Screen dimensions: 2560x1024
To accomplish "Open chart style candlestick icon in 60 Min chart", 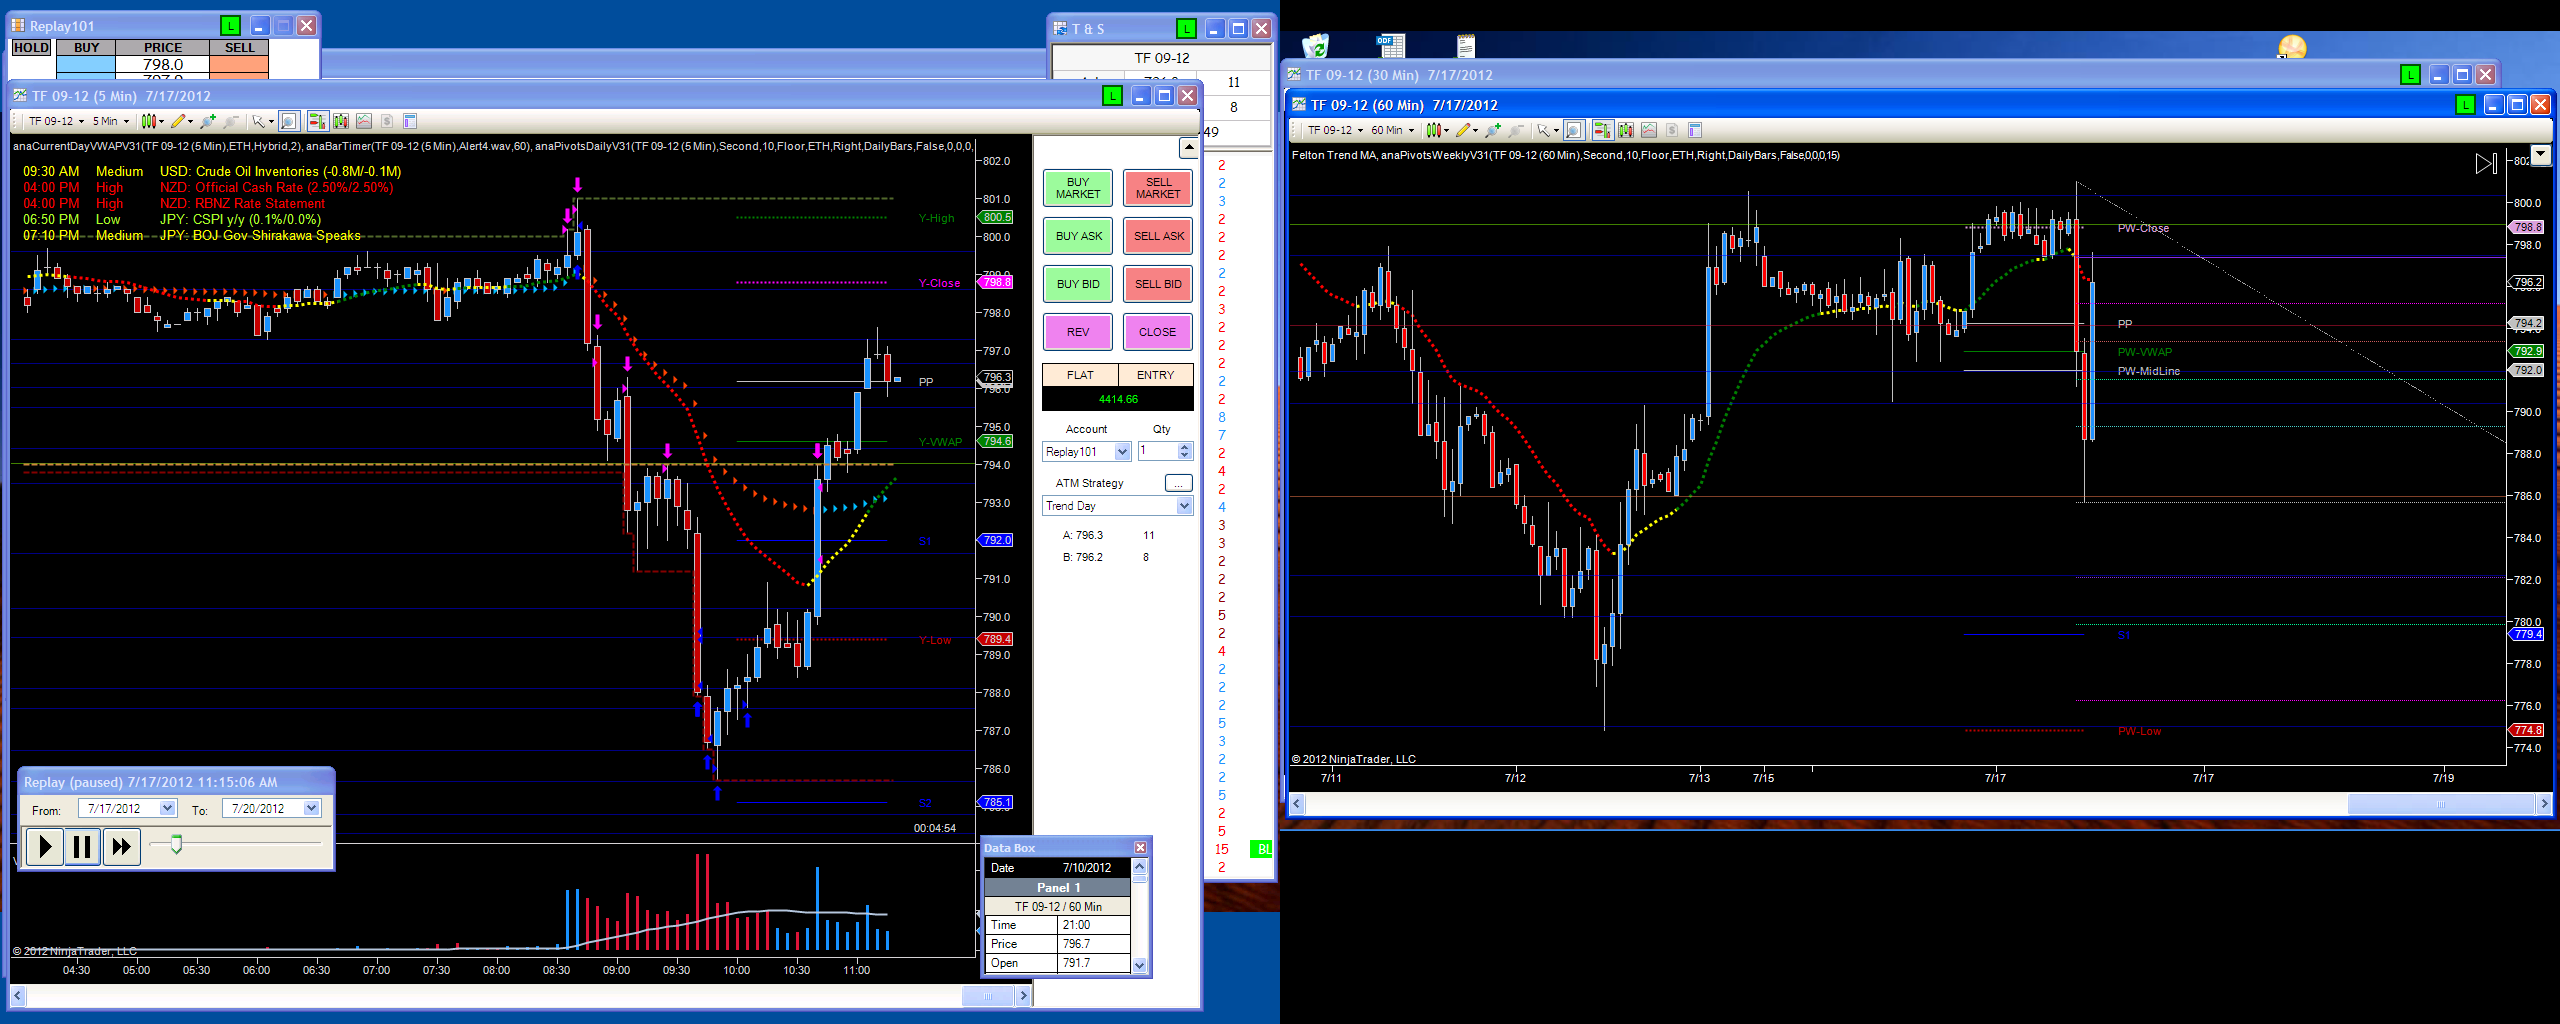I will [x=1434, y=130].
